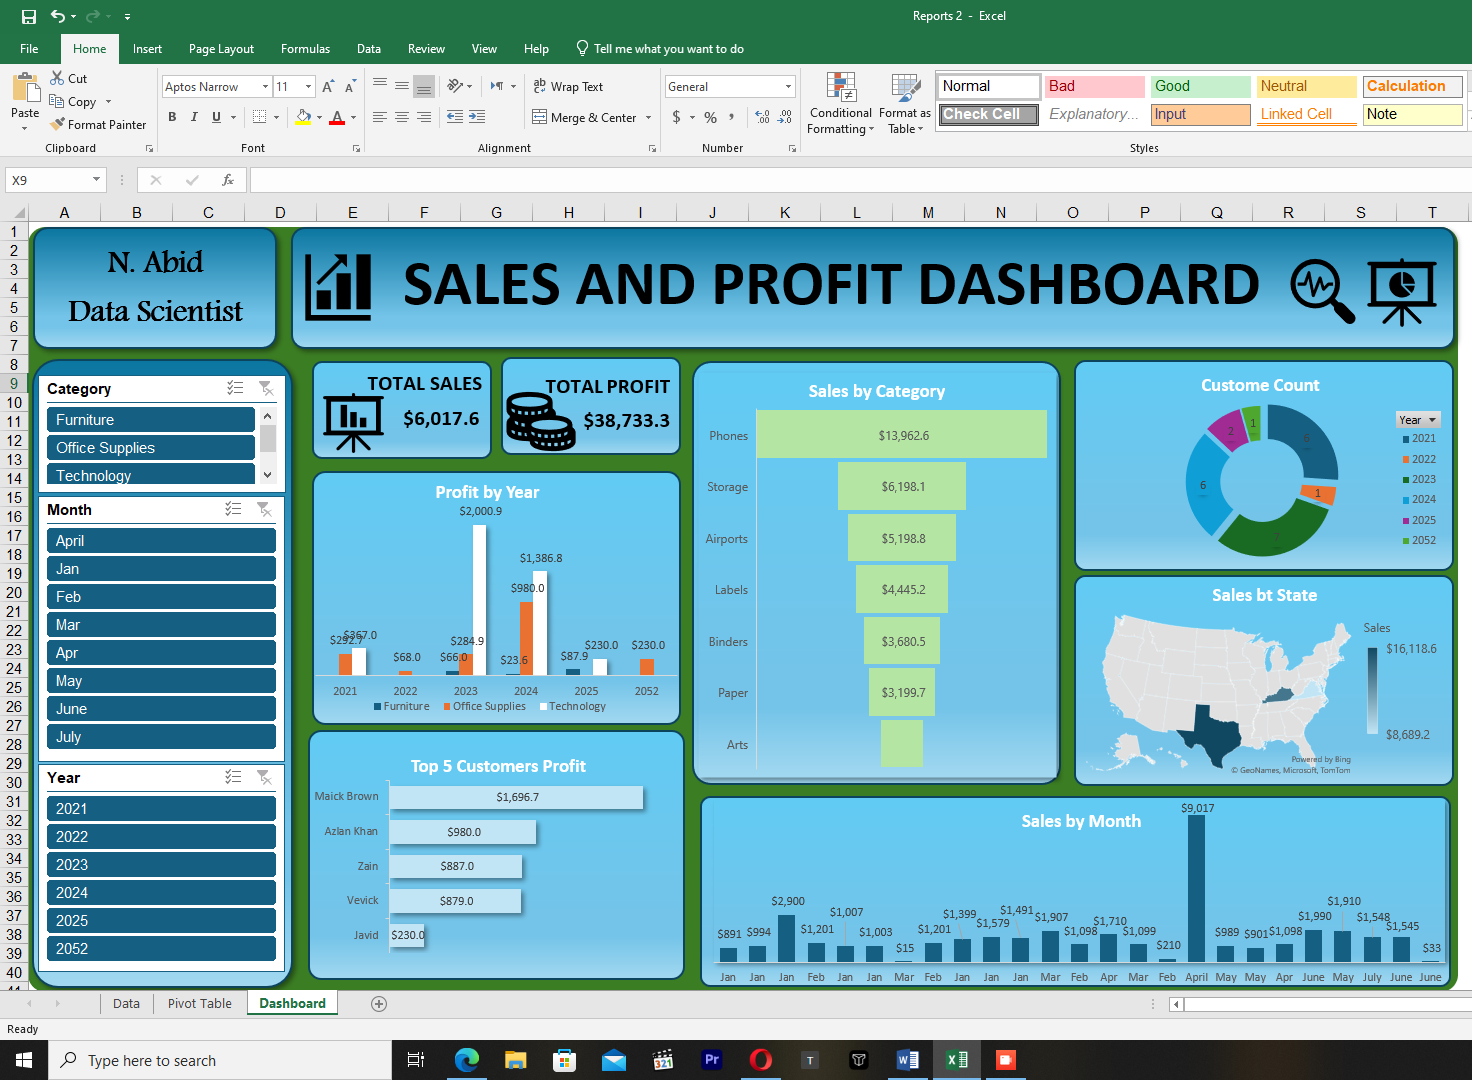Switch to the Pivot Table sheet
The height and width of the screenshot is (1080, 1472).
click(x=200, y=1004)
